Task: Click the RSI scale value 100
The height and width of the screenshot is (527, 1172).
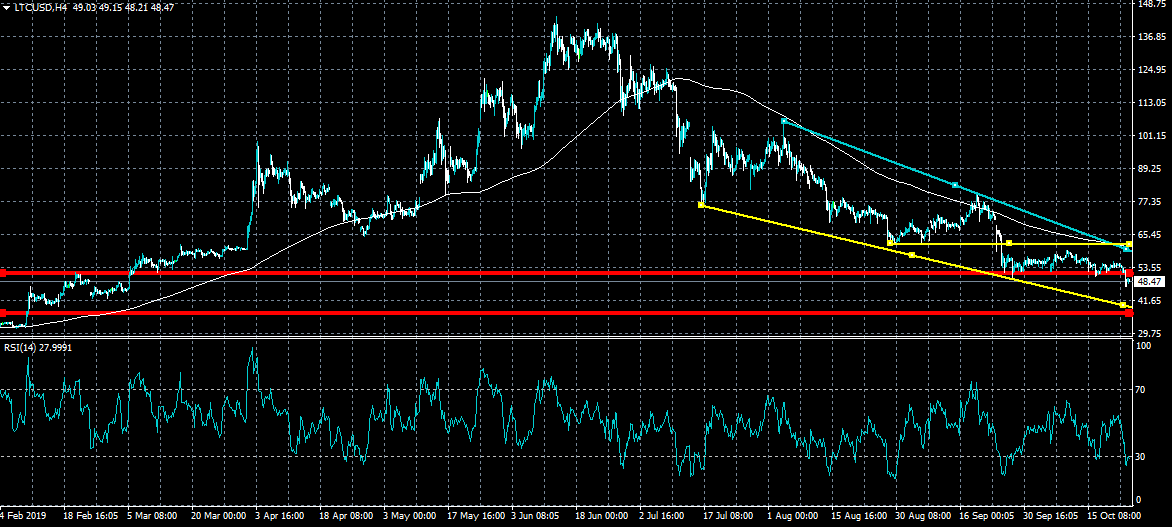Action: pos(1144,346)
